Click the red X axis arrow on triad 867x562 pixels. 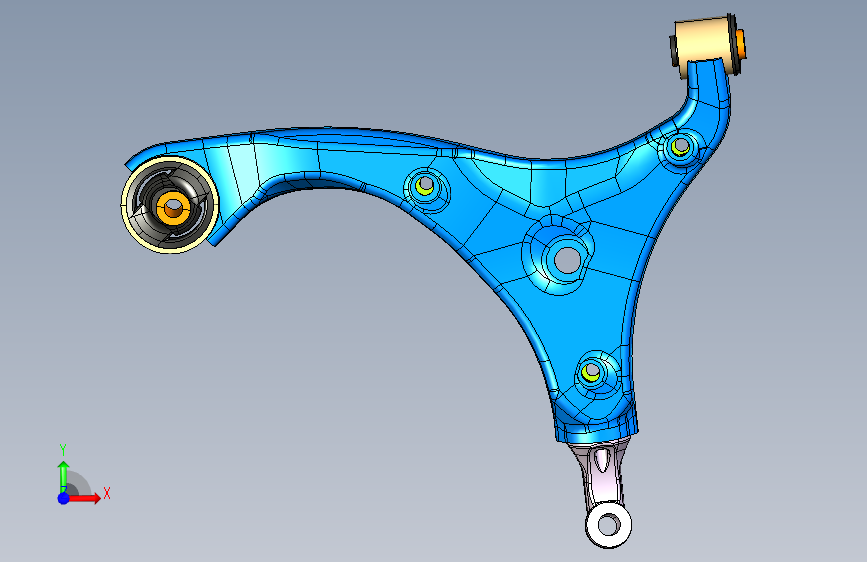click(x=83, y=498)
